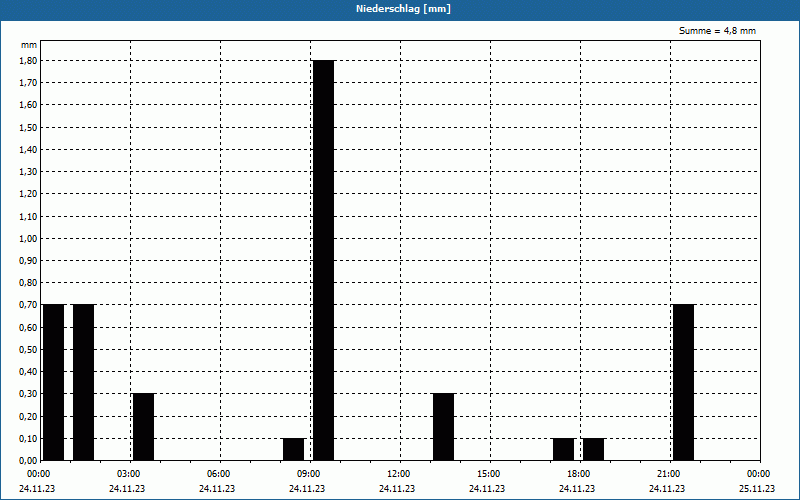
Task: Click the 0,20 y-axis value
Action: (29, 416)
